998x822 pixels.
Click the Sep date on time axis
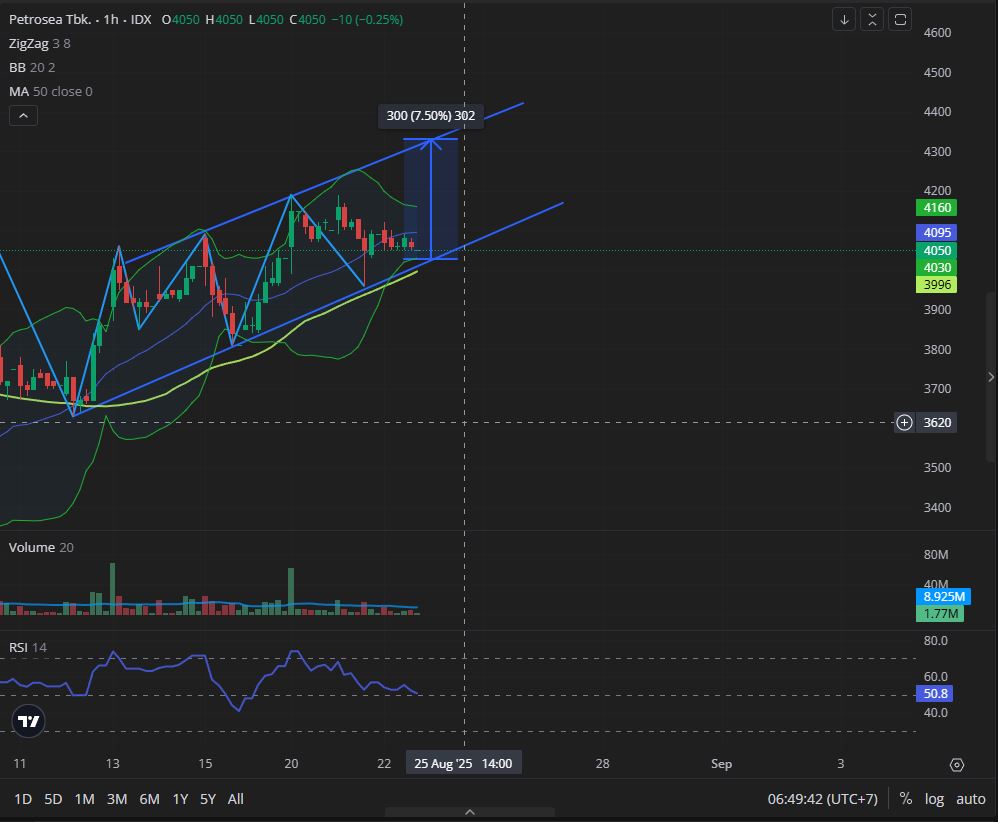(721, 763)
